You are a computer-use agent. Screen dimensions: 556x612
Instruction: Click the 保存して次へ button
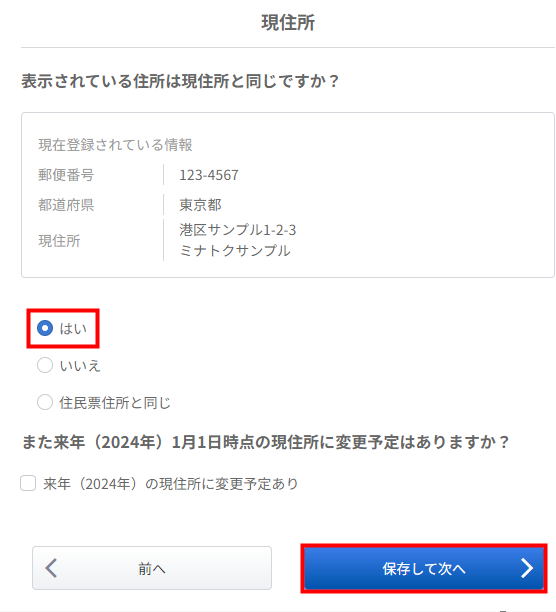point(424,568)
